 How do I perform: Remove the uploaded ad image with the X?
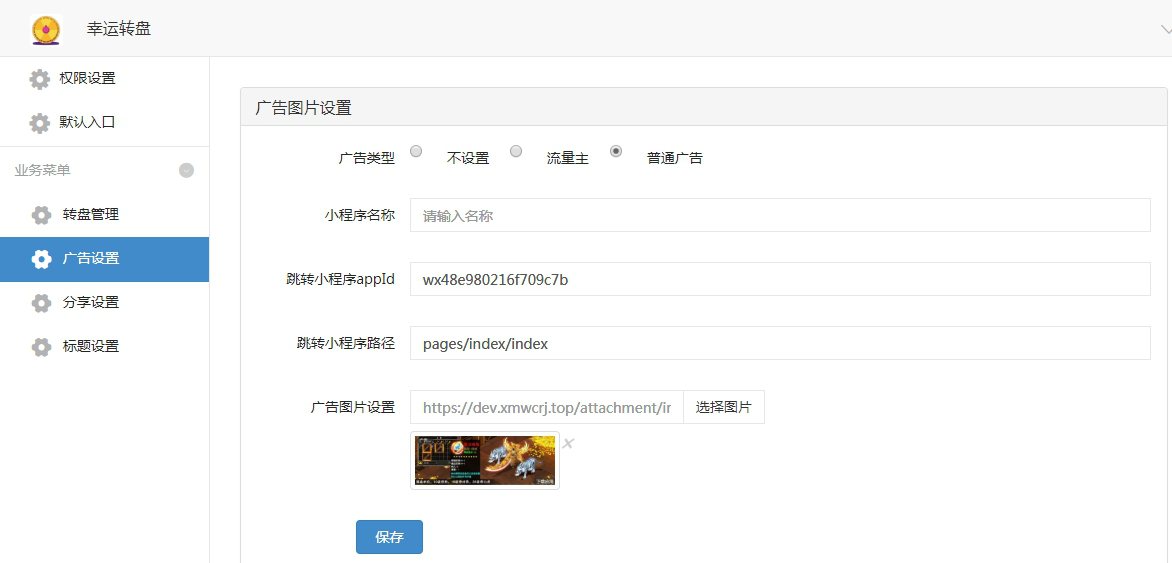point(568,443)
